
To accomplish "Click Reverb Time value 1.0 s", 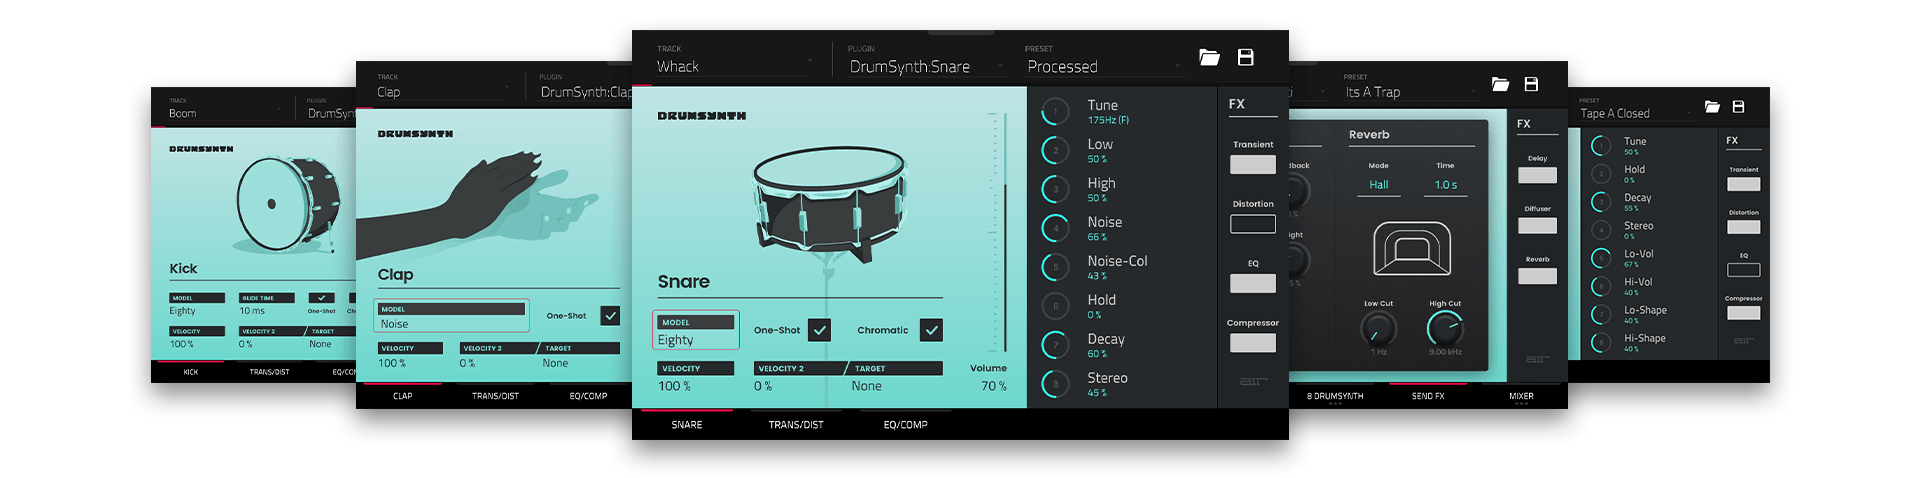I will coord(1445,185).
